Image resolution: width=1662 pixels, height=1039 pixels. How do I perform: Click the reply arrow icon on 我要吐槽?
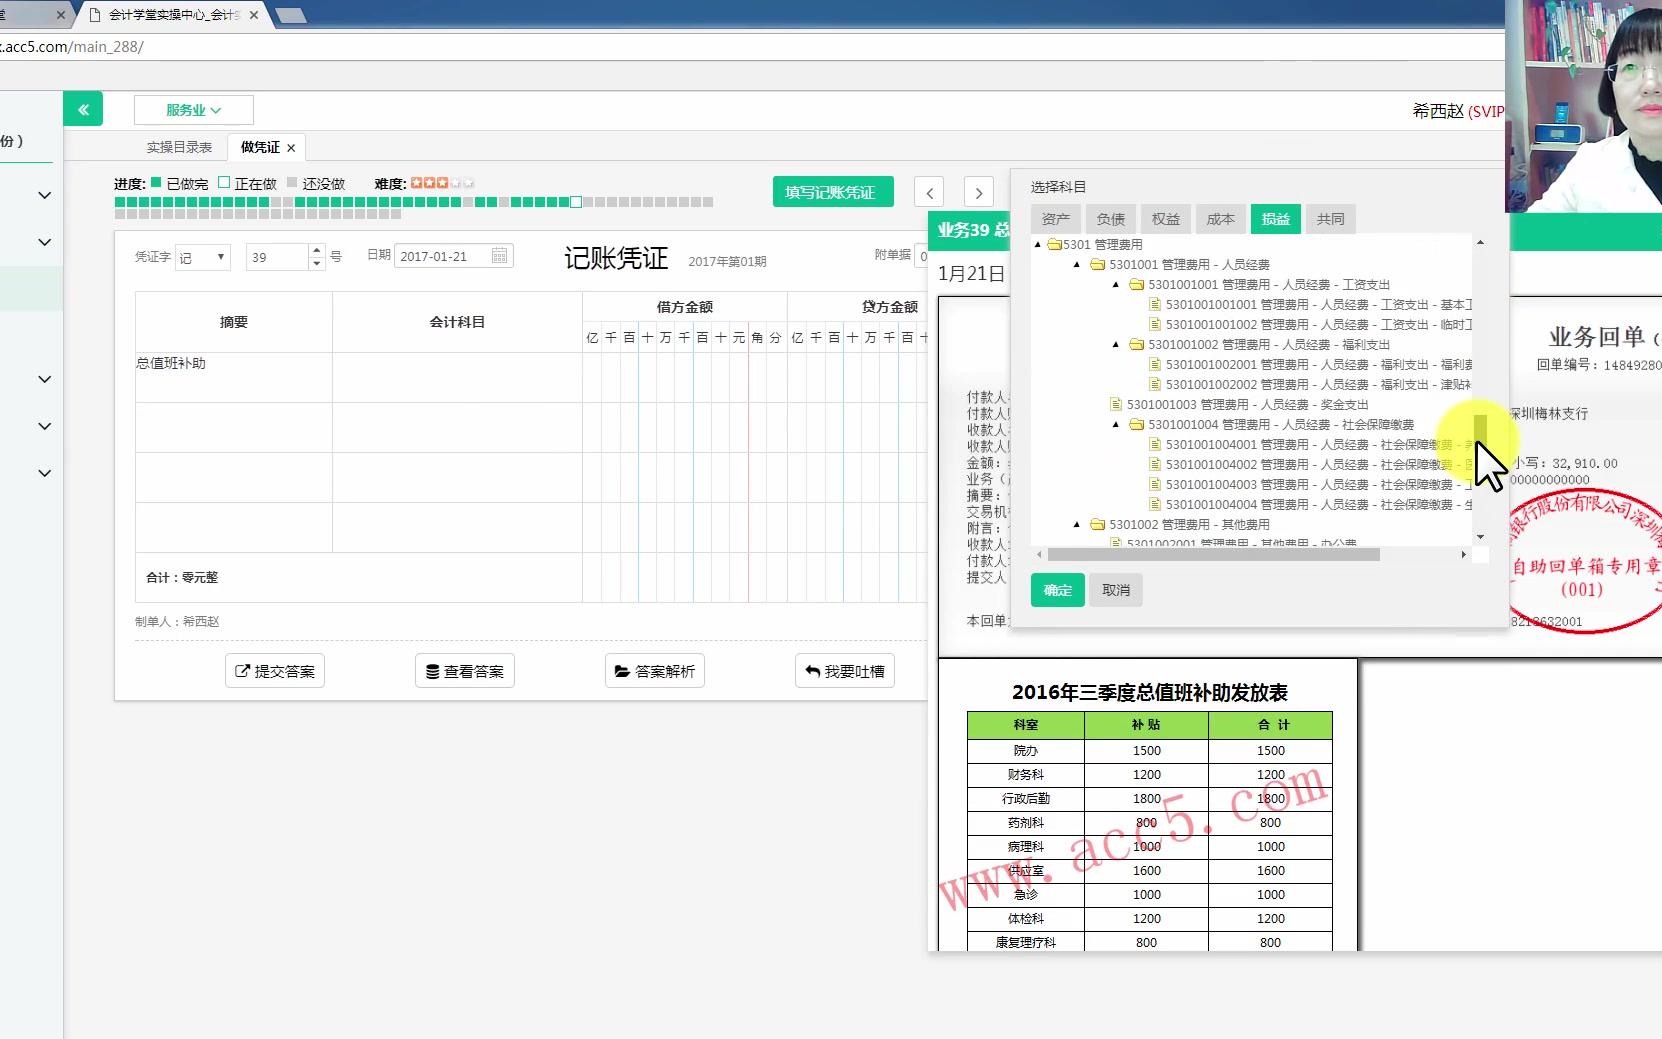[x=812, y=670]
